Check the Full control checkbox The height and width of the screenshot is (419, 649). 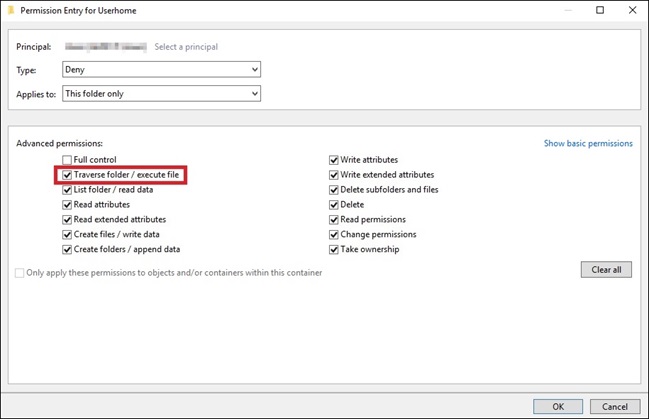click(x=67, y=160)
